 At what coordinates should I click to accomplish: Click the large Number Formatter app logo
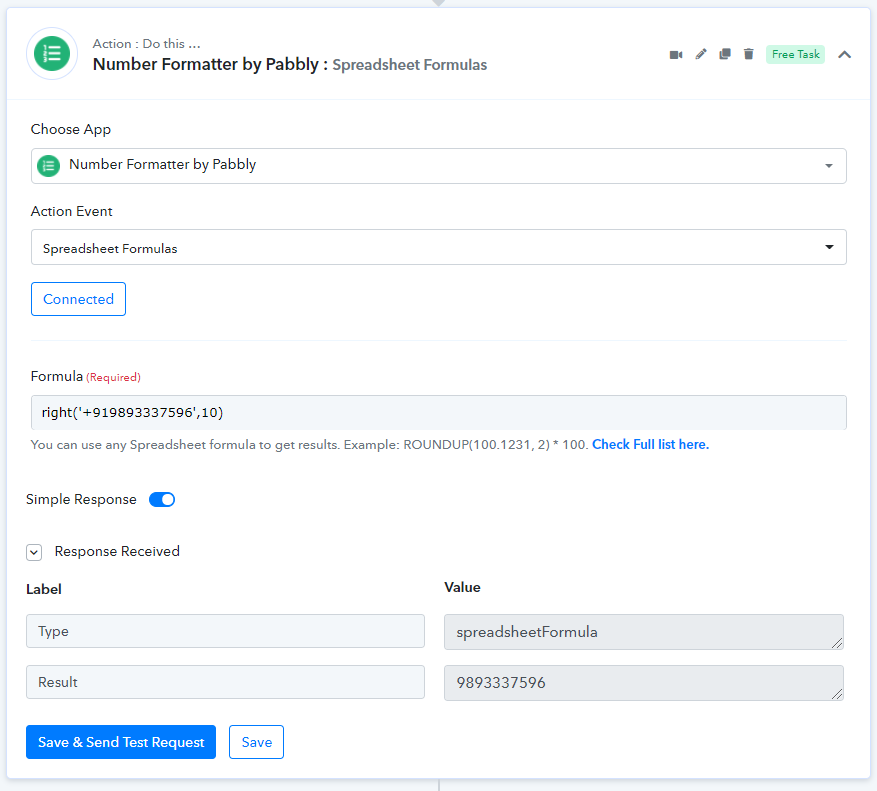(x=52, y=54)
